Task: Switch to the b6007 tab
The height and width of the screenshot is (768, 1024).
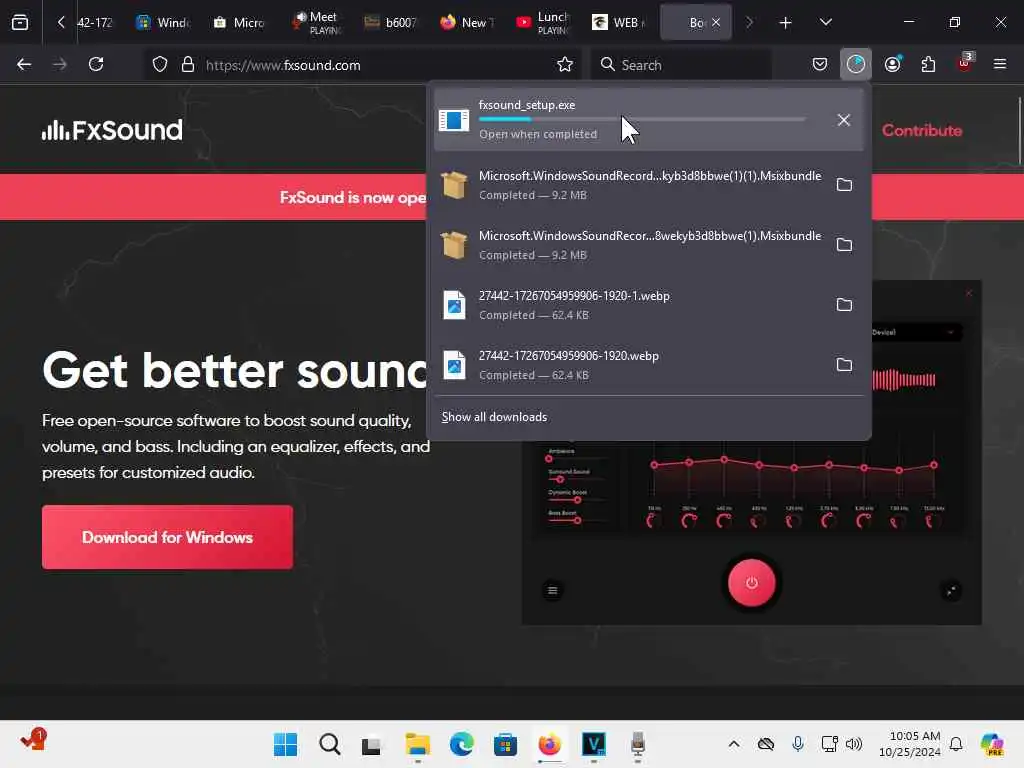Action: click(x=391, y=23)
